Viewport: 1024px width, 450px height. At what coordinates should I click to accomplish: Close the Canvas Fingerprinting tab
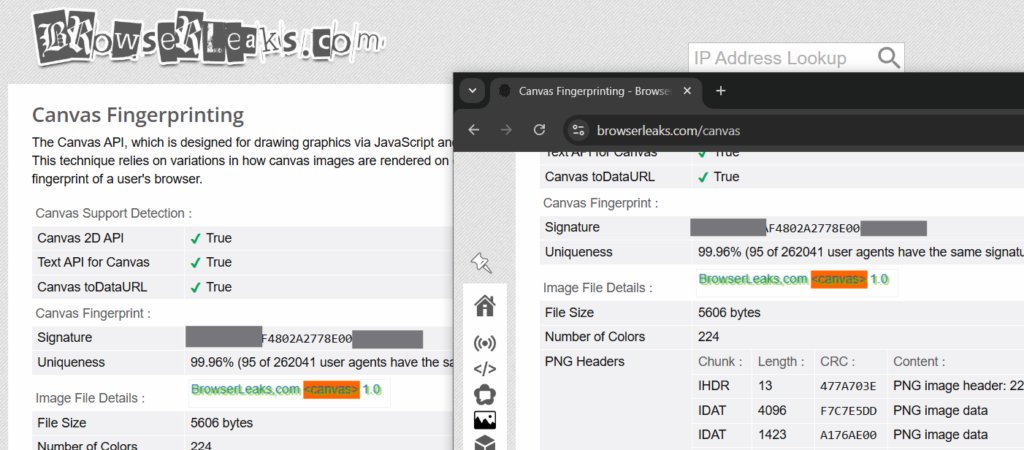pyautogui.click(x=687, y=91)
